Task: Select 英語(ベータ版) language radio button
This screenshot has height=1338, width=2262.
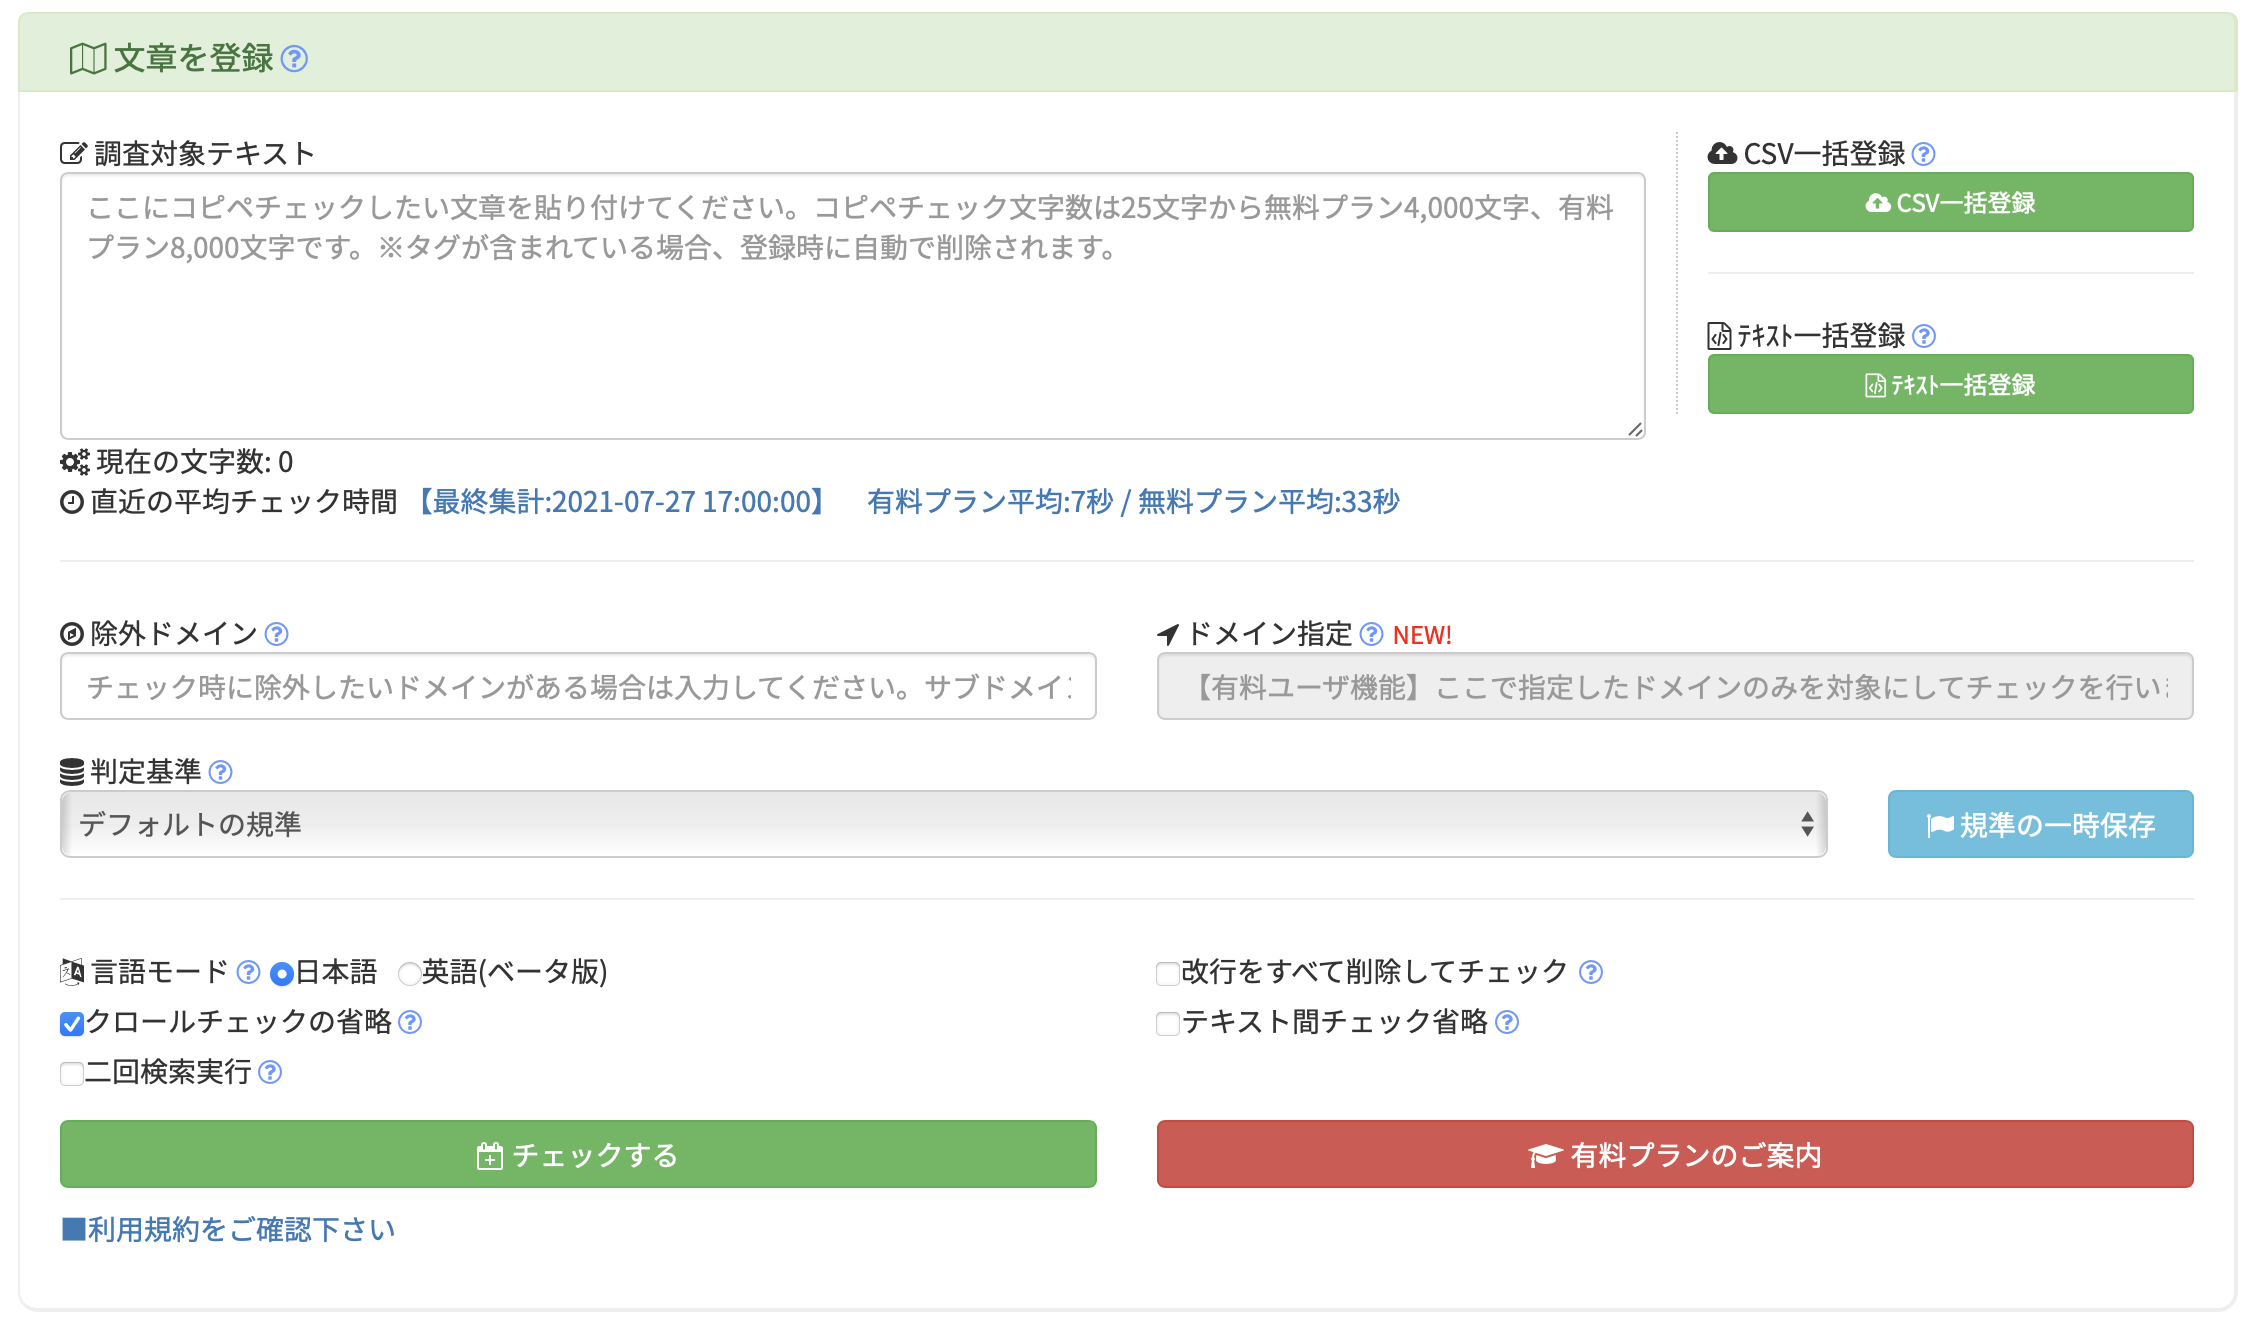Action: pyautogui.click(x=408, y=974)
